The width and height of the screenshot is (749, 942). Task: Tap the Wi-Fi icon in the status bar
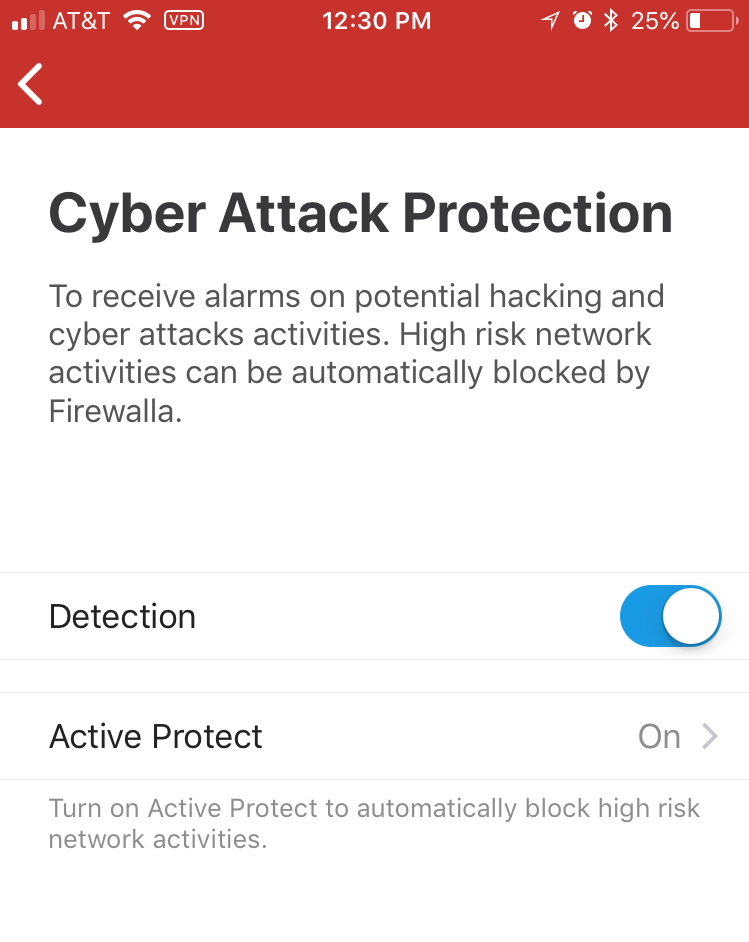coord(137,20)
